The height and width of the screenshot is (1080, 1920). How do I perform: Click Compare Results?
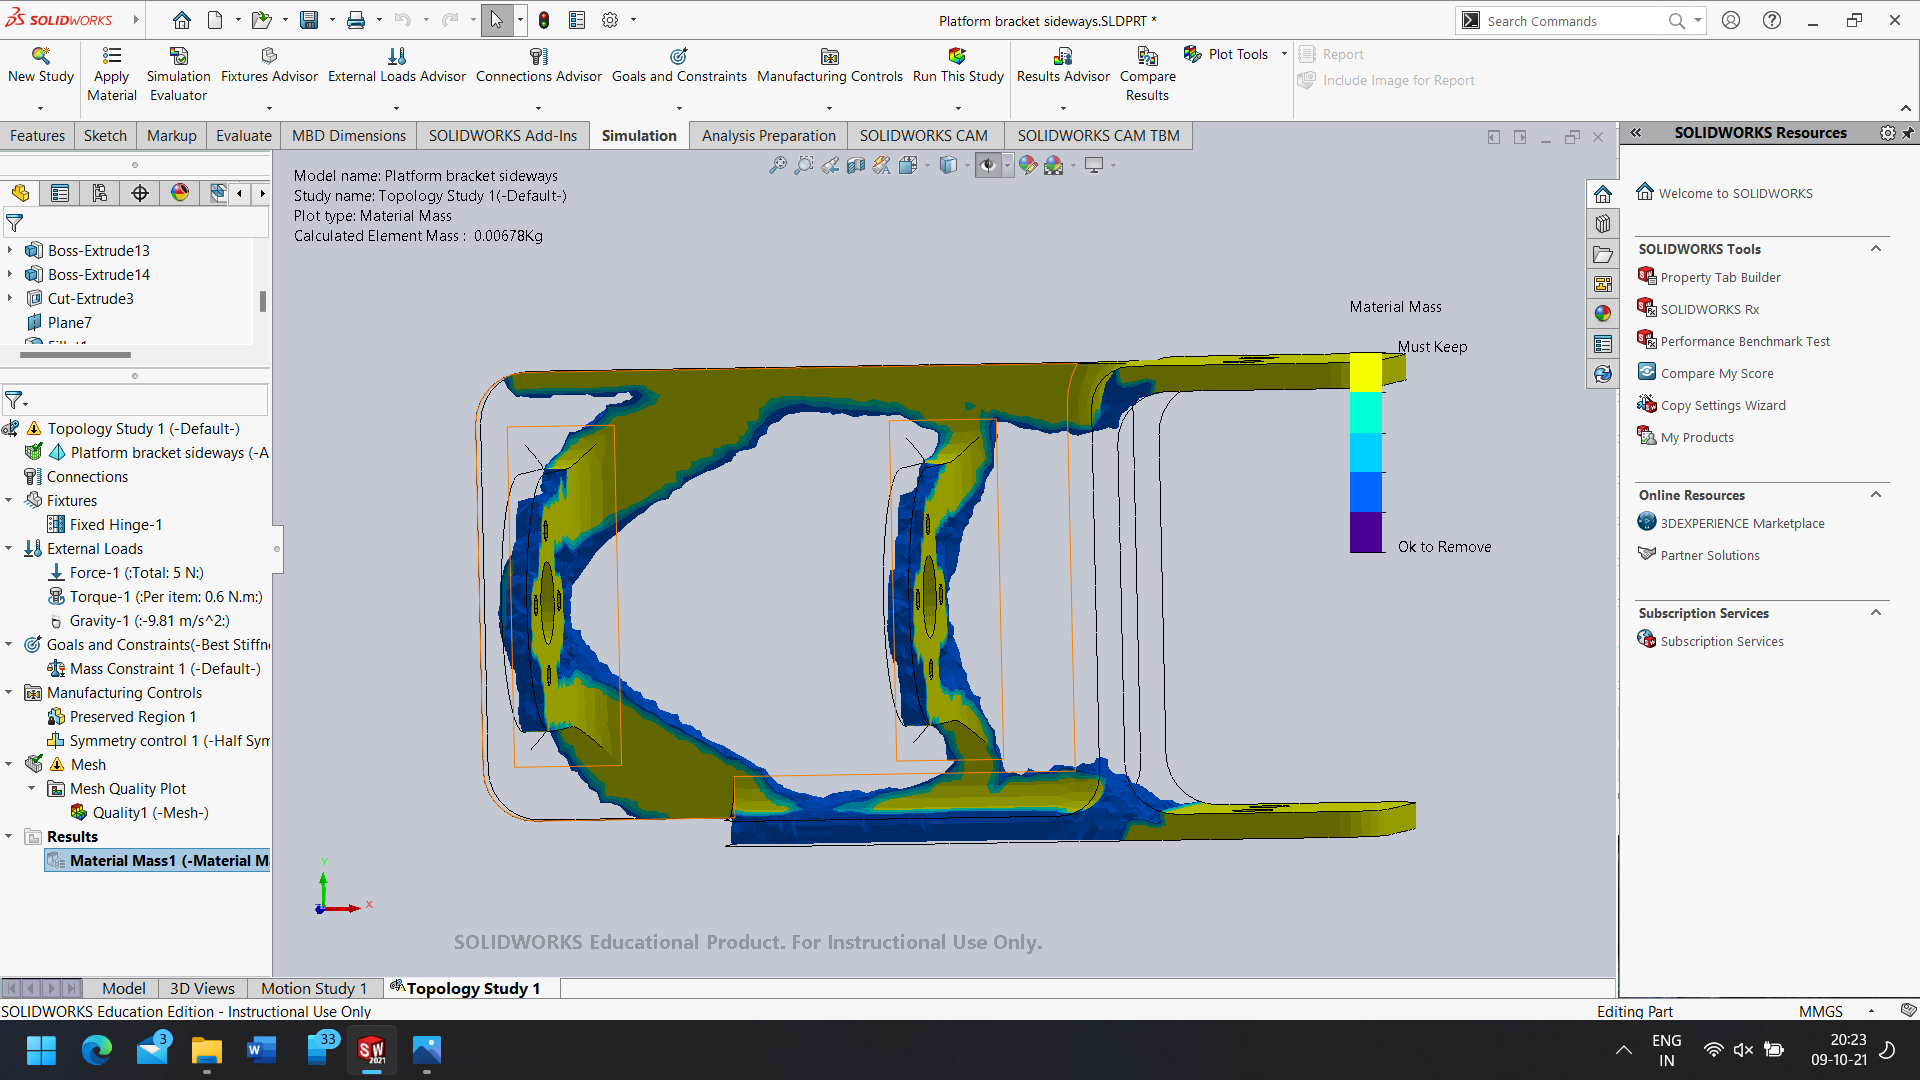pos(1147,74)
